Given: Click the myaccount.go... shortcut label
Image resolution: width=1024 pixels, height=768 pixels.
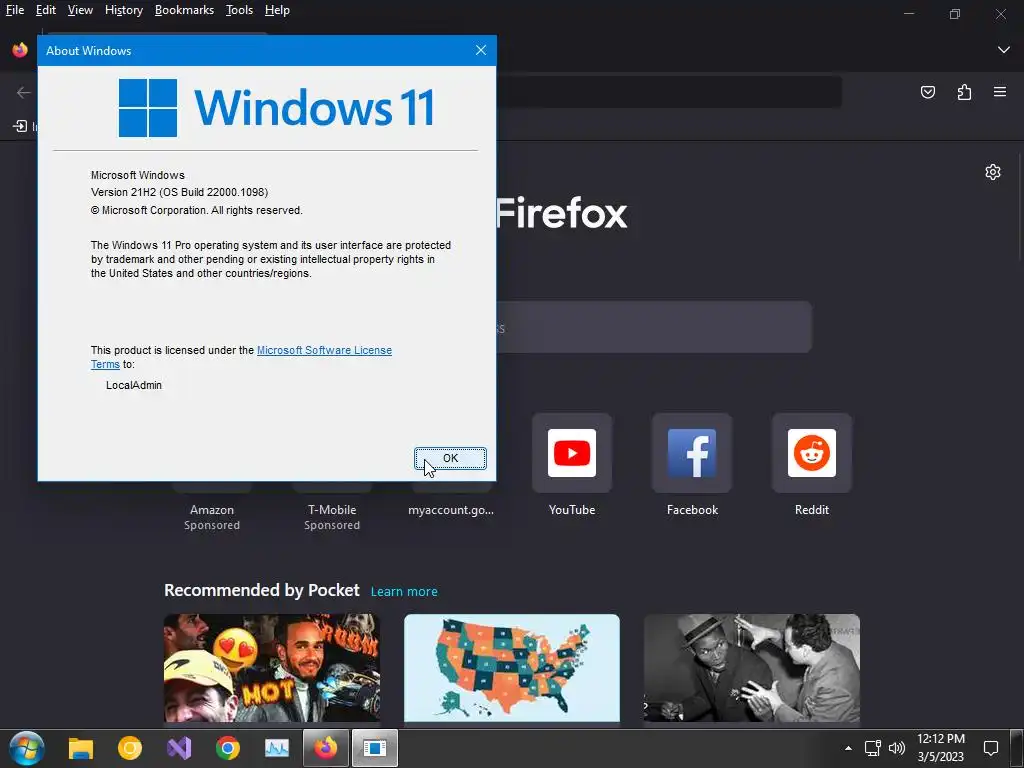Looking at the screenshot, I should [x=451, y=510].
